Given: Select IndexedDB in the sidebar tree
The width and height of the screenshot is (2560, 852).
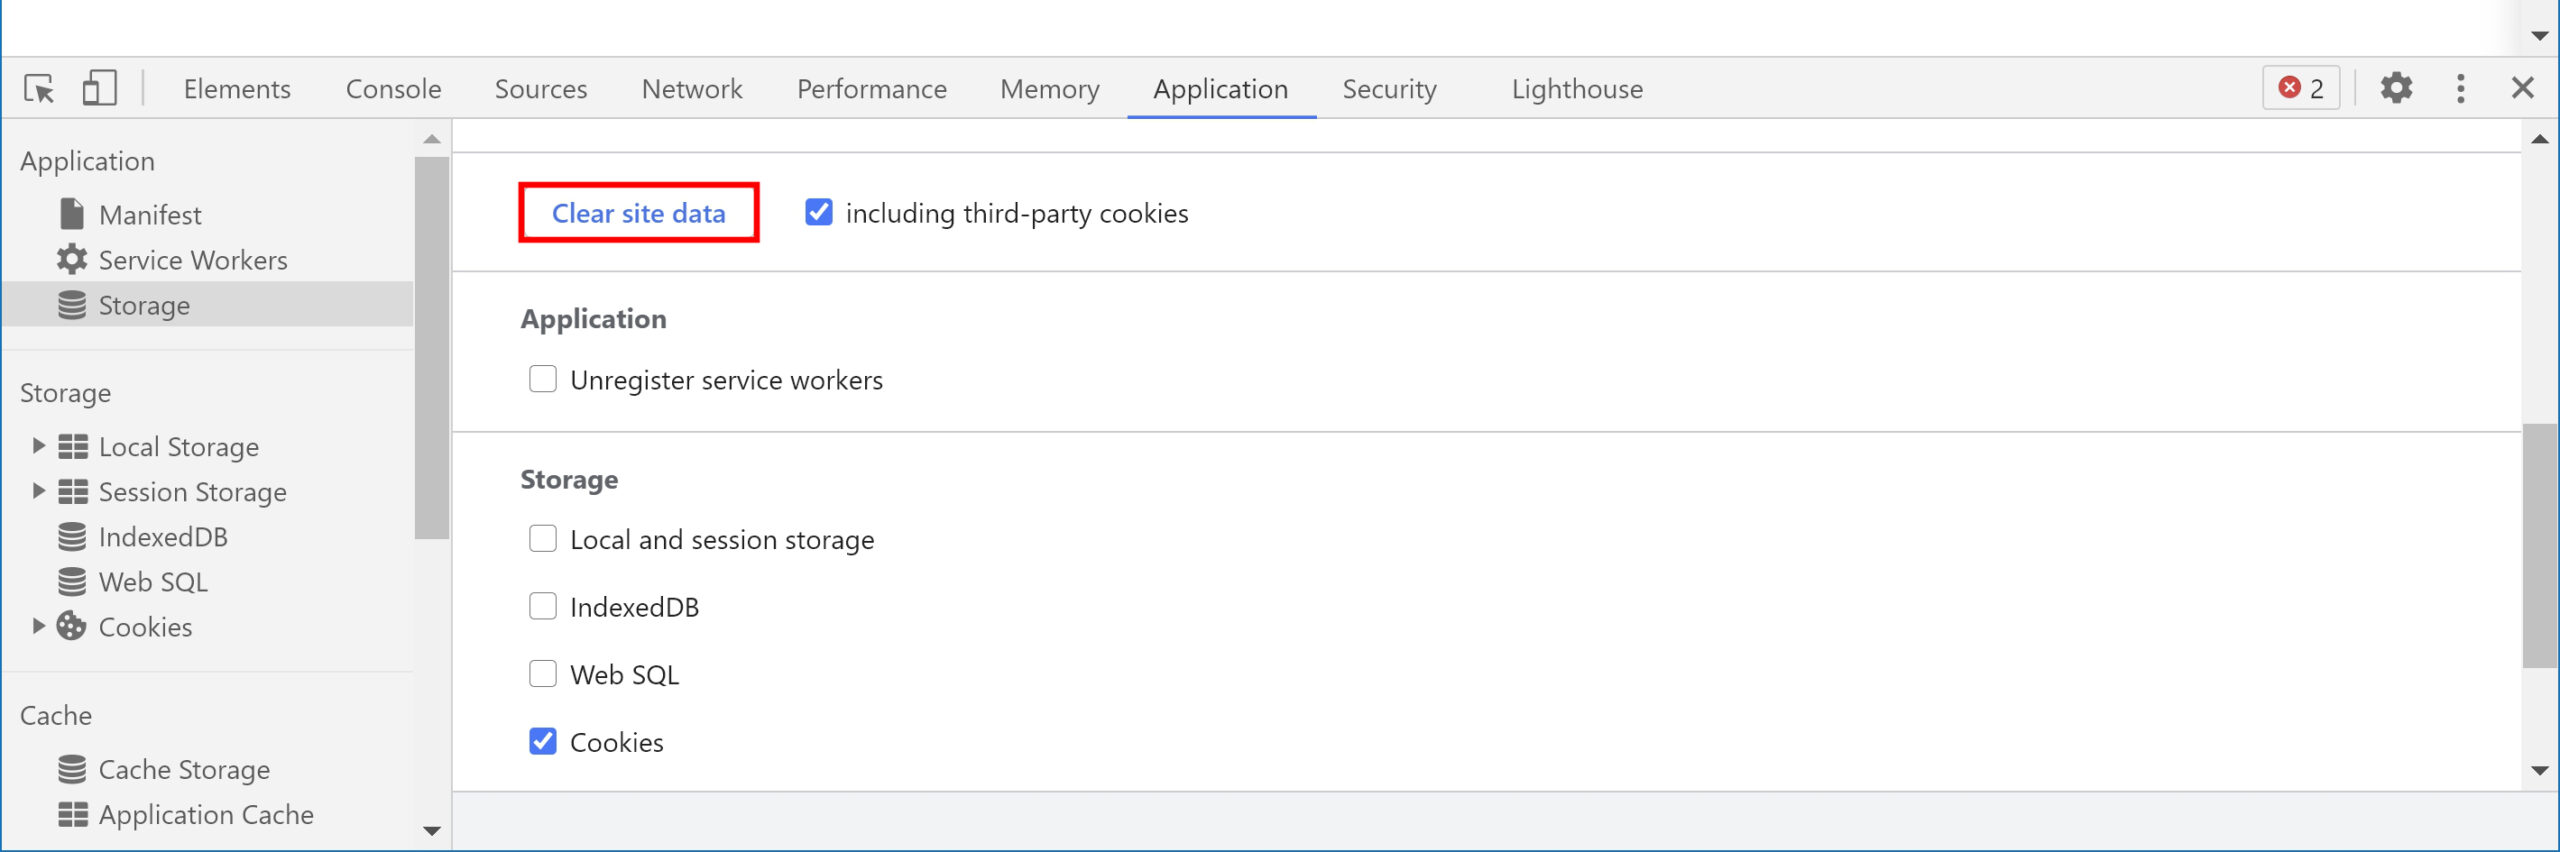Looking at the screenshot, I should coord(142,537).
